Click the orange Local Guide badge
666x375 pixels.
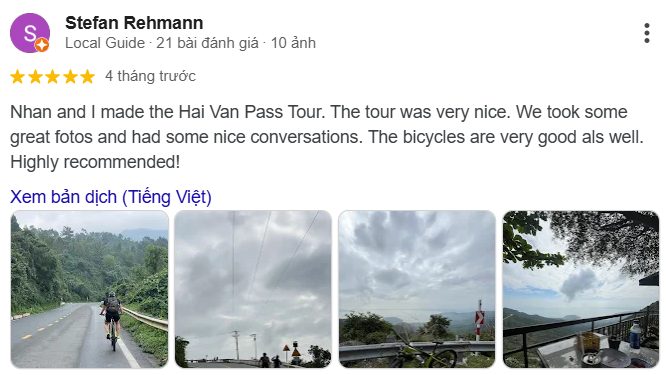point(42,45)
